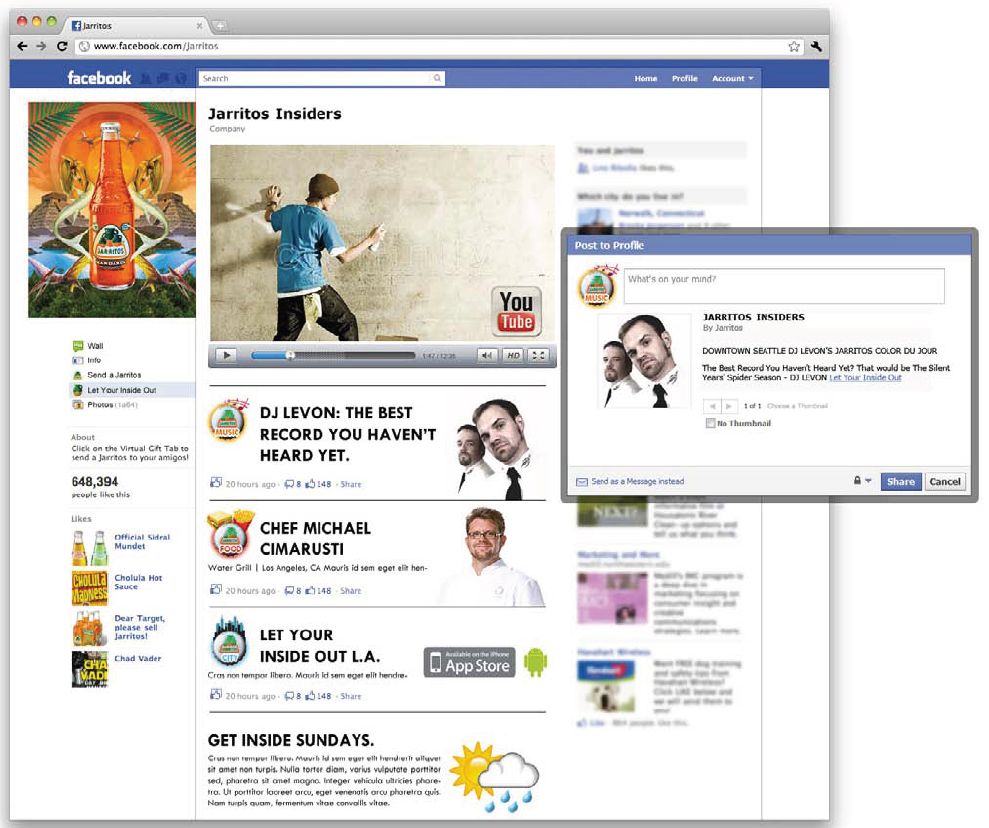
Task: Show next thumbnail in Post to Profile dialog
Action: tap(728, 406)
